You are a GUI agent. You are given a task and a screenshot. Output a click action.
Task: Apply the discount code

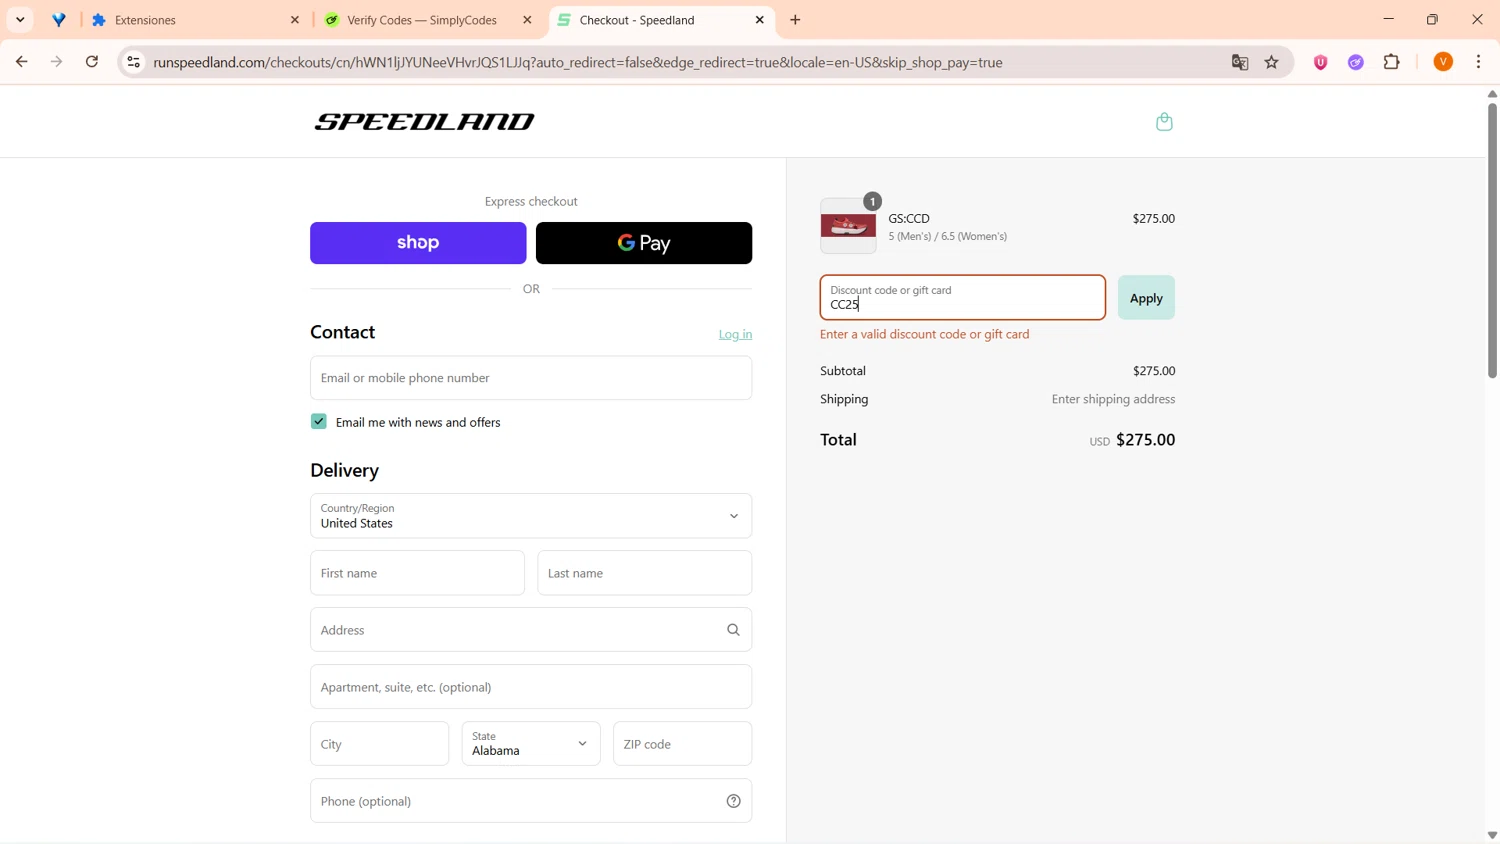[x=1146, y=298]
